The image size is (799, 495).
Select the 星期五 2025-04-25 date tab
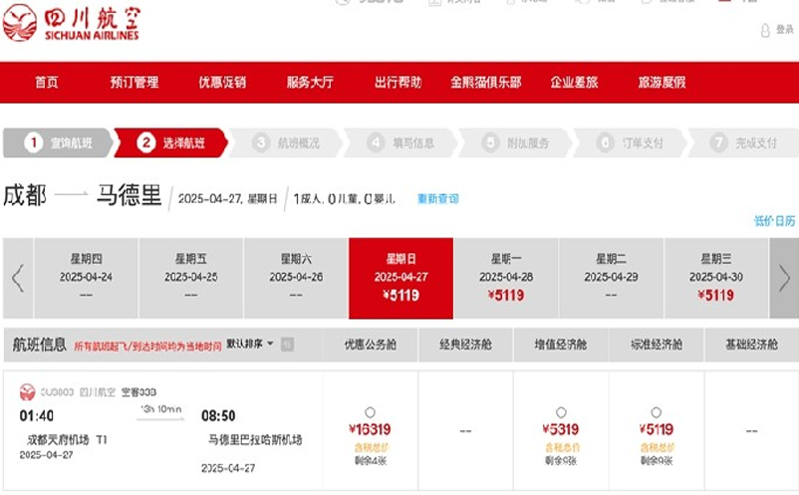click(x=191, y=278)
